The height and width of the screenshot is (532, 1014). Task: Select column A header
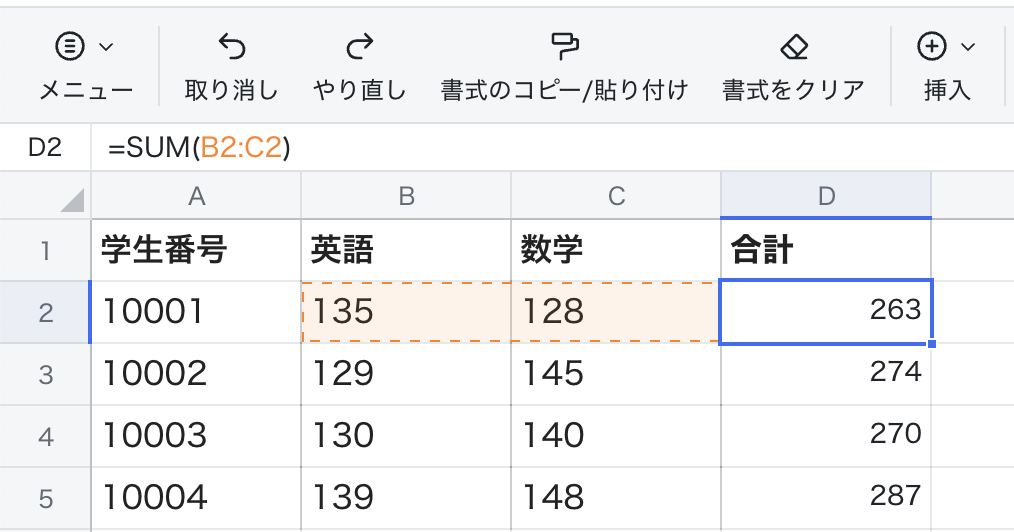[x=196, y=196]
